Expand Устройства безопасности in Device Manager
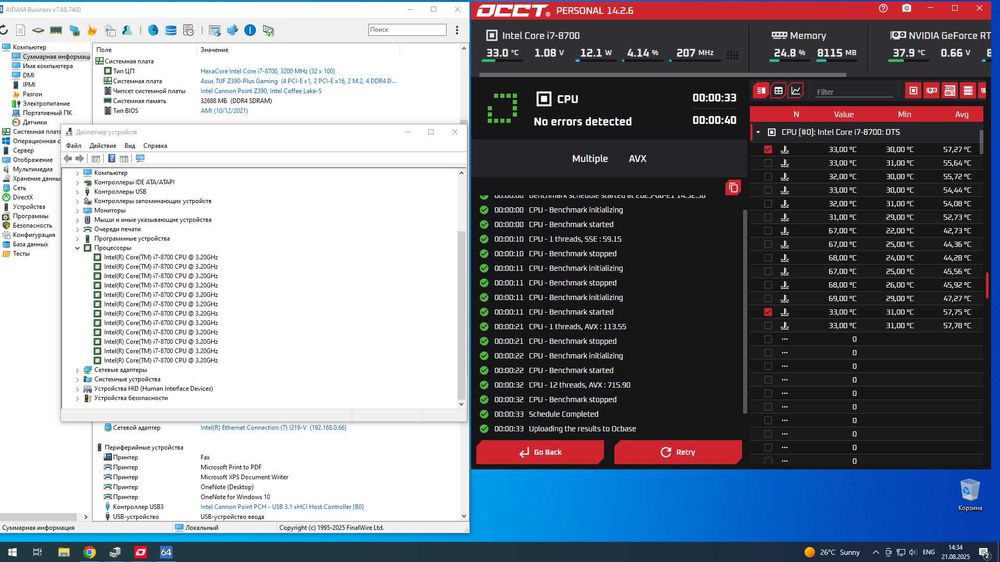 tap(78, 398)
